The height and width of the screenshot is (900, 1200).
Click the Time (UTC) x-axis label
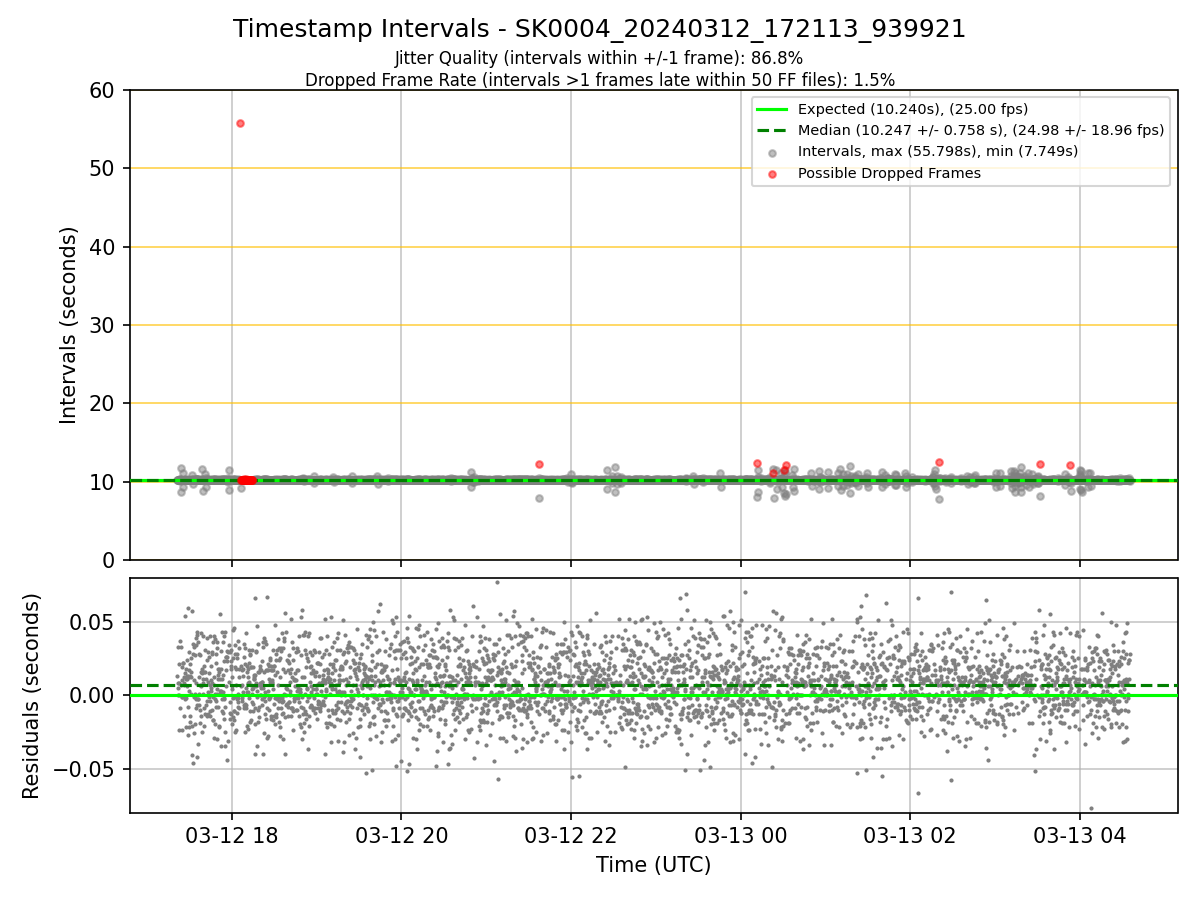coord(653,865)
